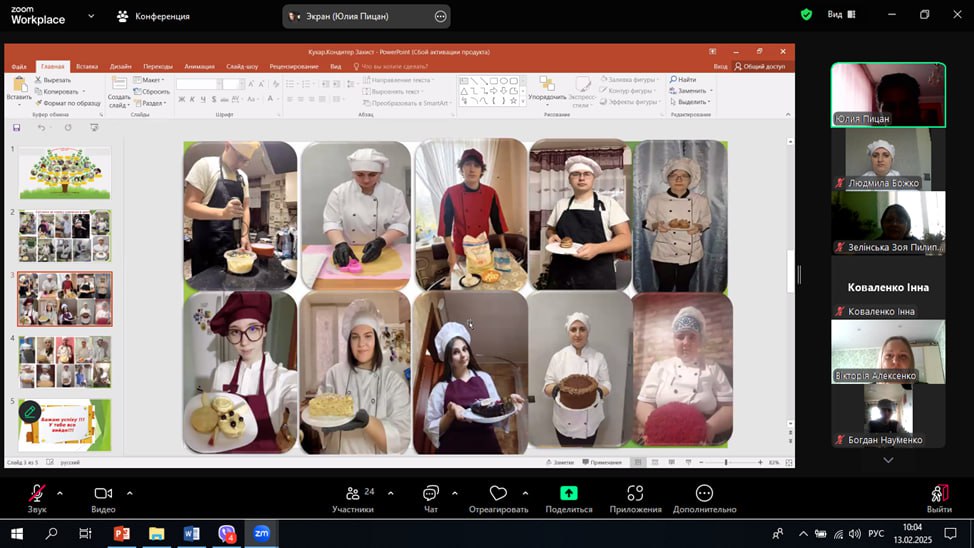Expand video options arrow next to Видео
974x548 pixels.
click(129, 493)
